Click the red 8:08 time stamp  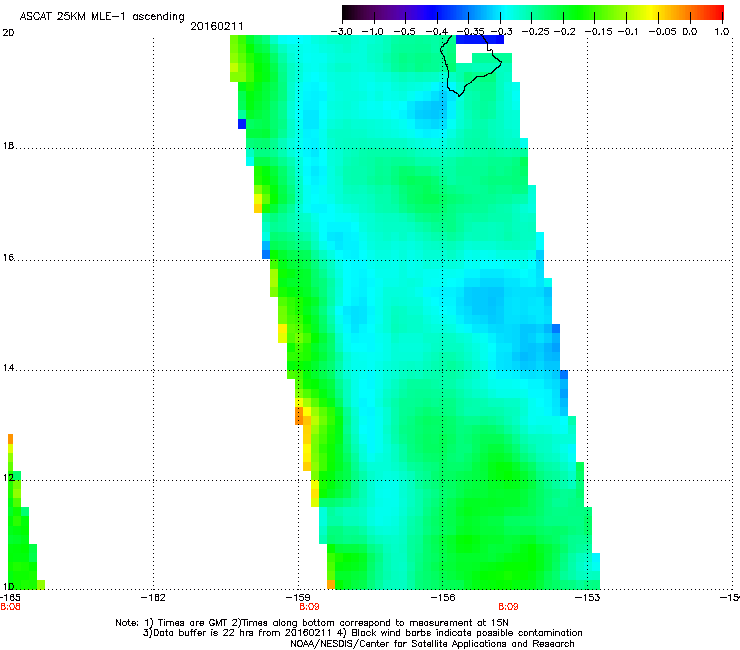tap(10, 607)
